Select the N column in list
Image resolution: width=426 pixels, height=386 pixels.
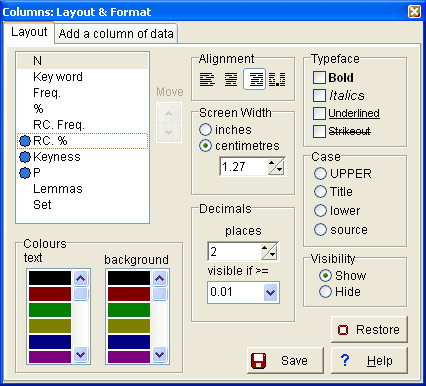pos(82,61)
